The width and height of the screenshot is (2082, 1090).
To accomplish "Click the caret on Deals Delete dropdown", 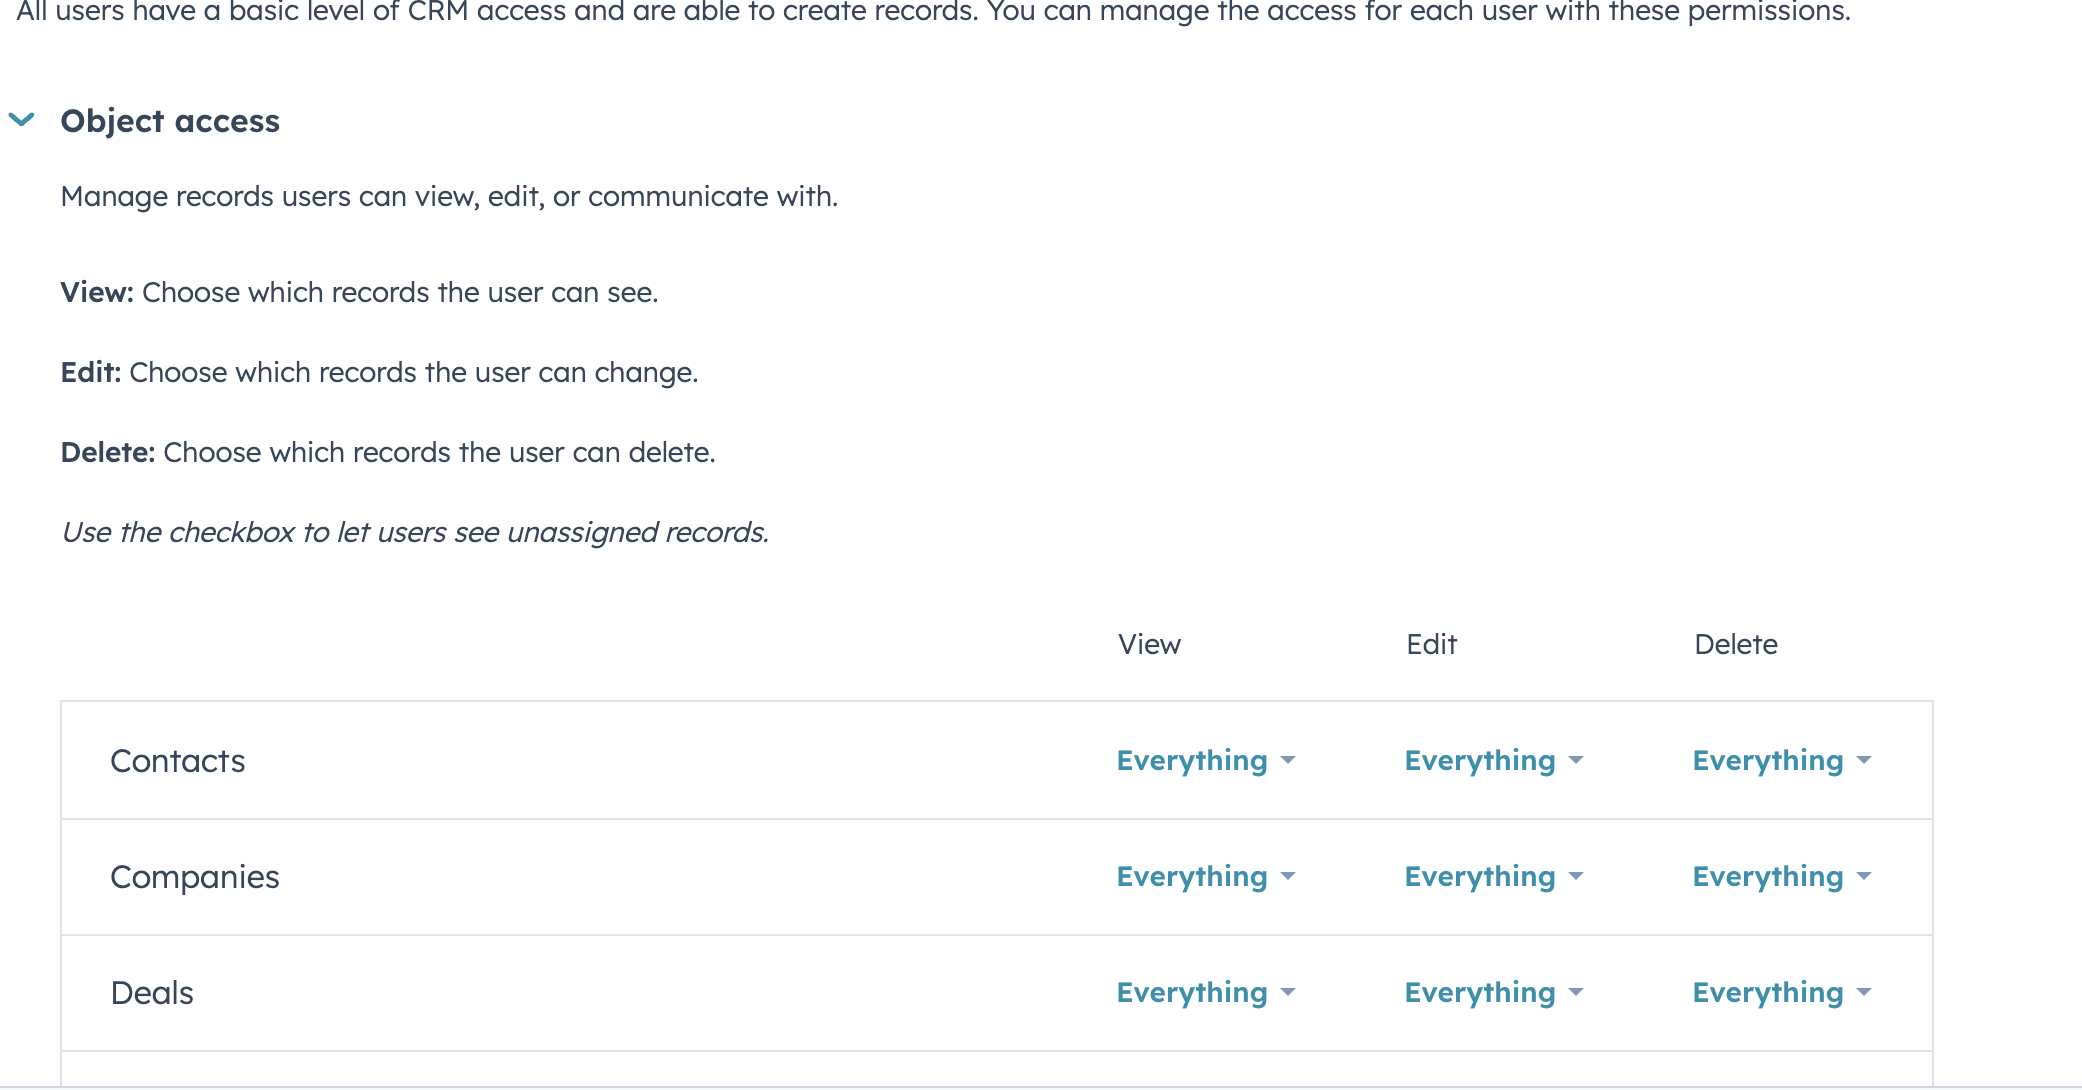I will tap(1863, 994).
